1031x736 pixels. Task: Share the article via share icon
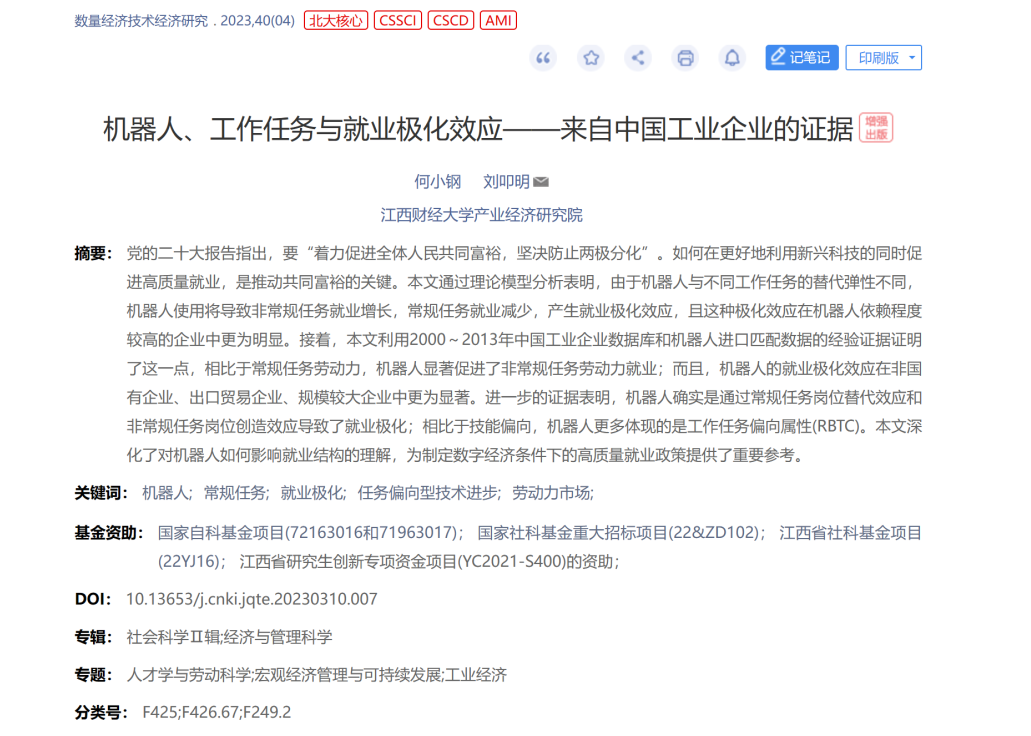point(638,58)
